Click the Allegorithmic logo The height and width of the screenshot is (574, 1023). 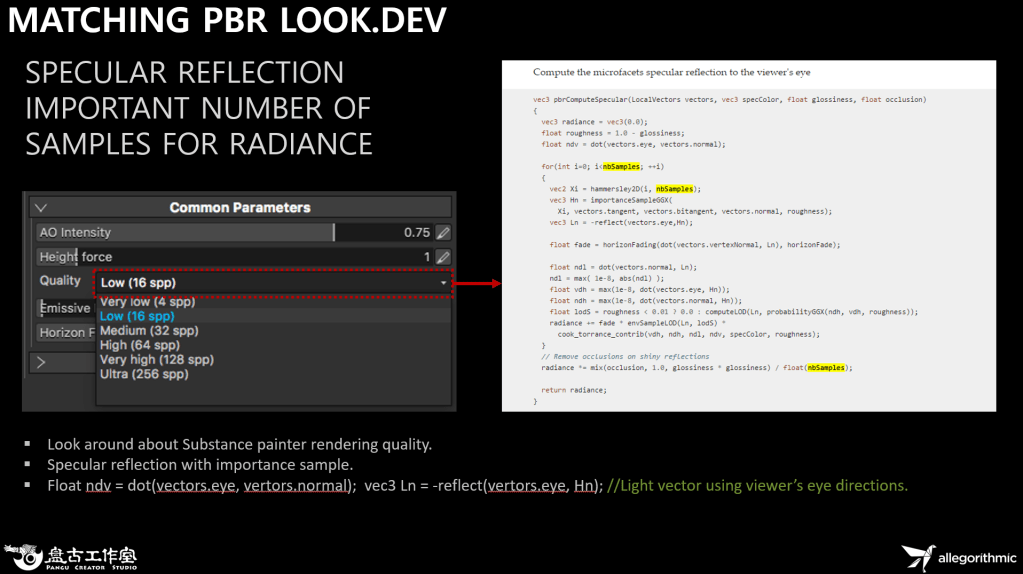pyautogui.click(x=958, y=556)
